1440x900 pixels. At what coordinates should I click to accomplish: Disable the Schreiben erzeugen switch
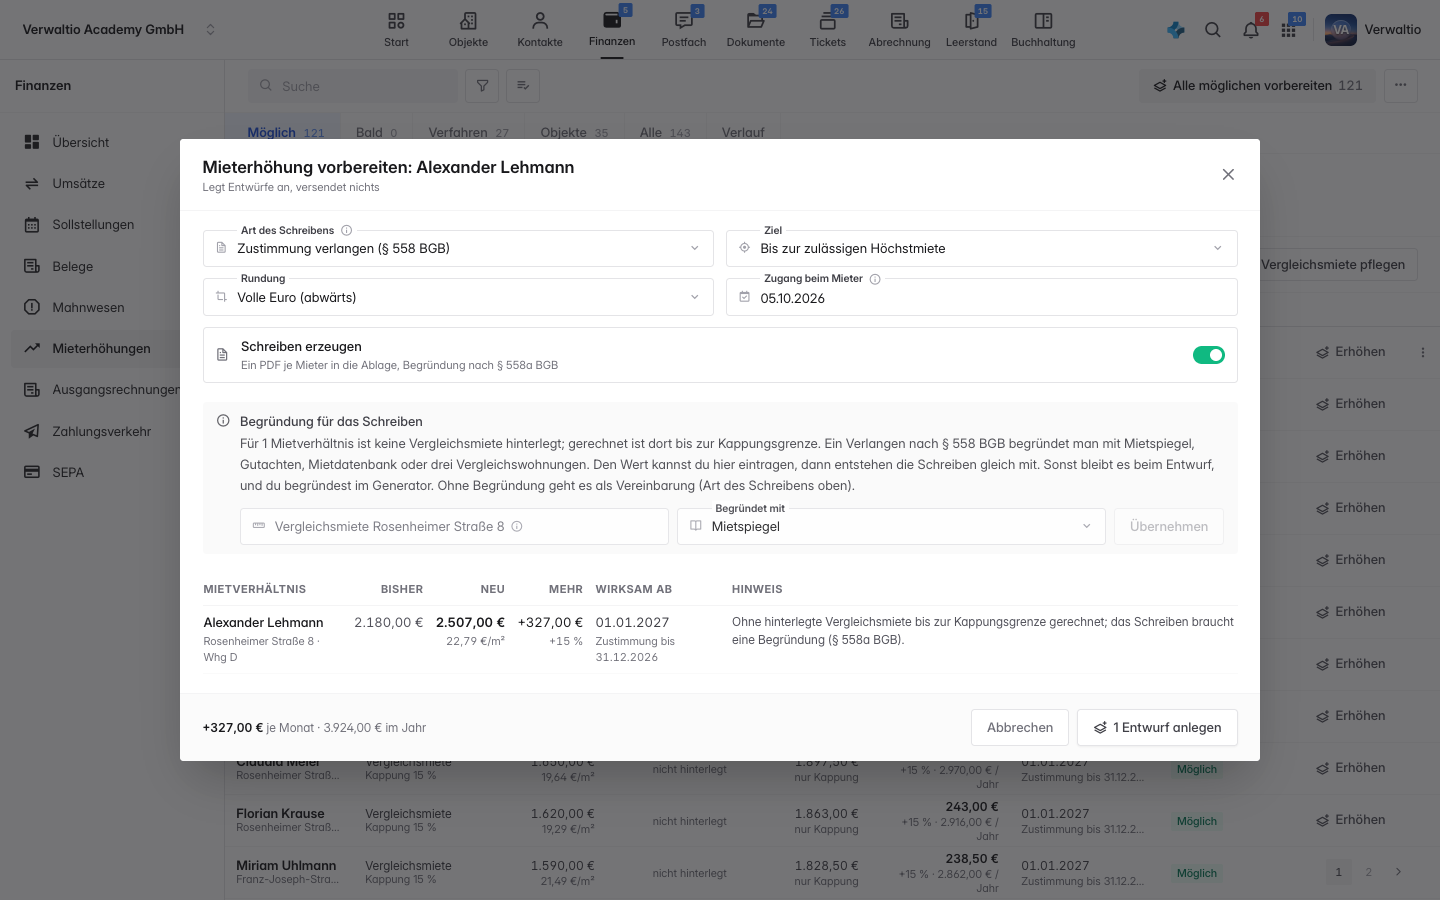1208,355
